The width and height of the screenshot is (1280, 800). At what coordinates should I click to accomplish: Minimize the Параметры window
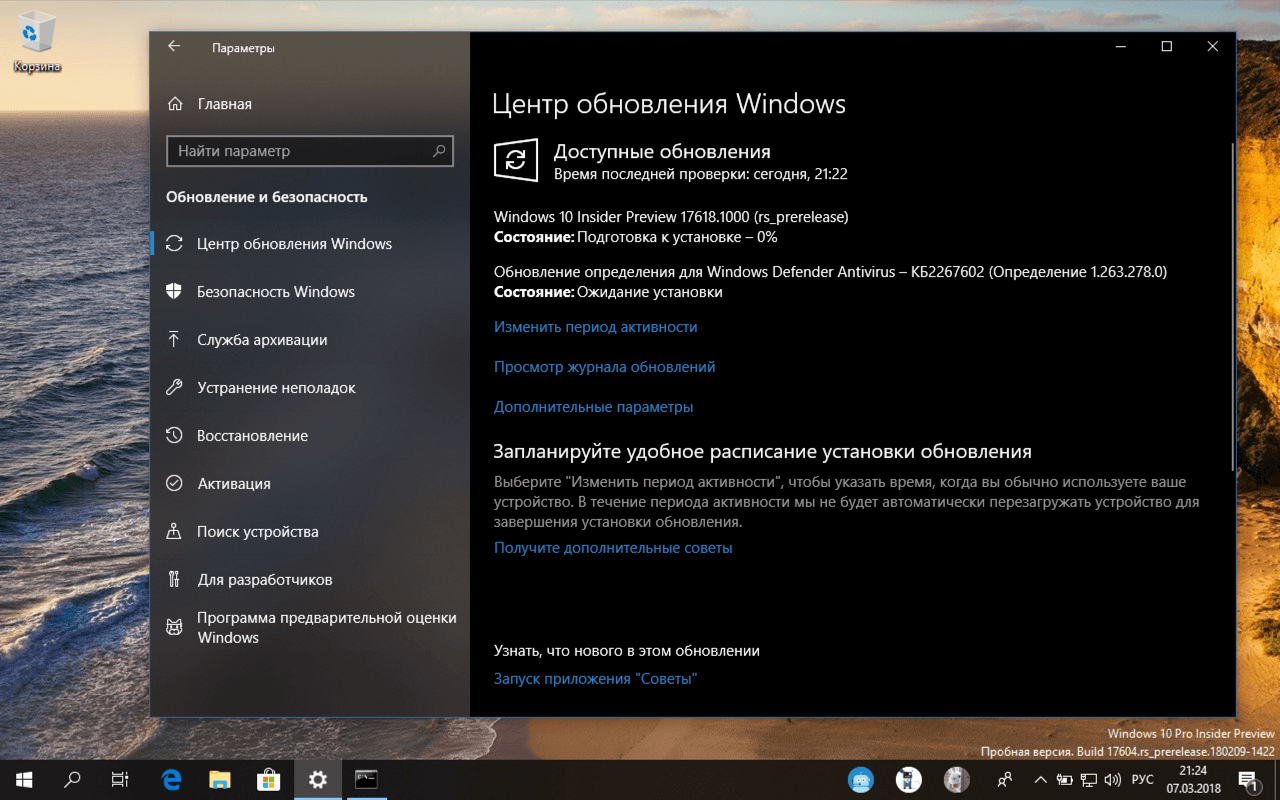pos(1121,47)
